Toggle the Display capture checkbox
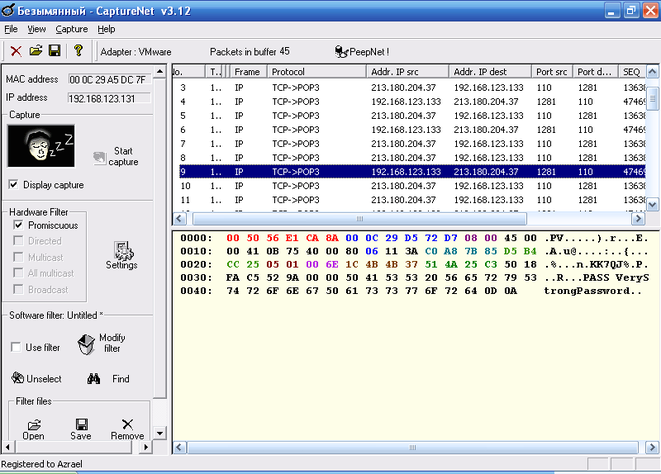The image size is (661, 474). pos(13,185)
